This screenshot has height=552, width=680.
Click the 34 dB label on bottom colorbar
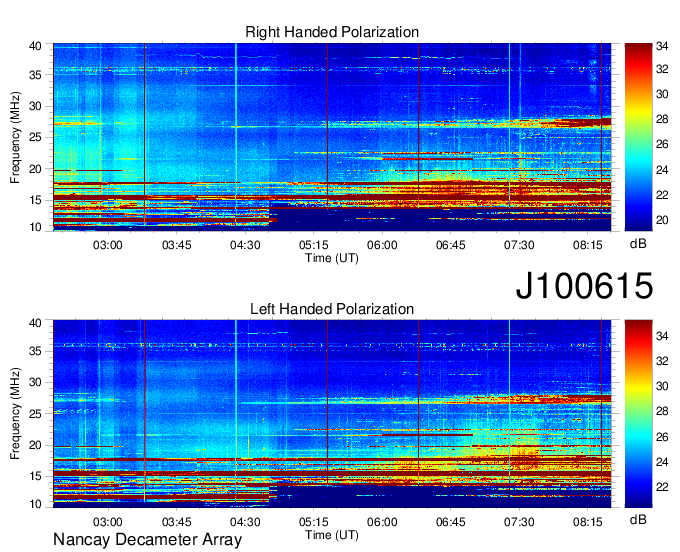[x=662, y=336]
